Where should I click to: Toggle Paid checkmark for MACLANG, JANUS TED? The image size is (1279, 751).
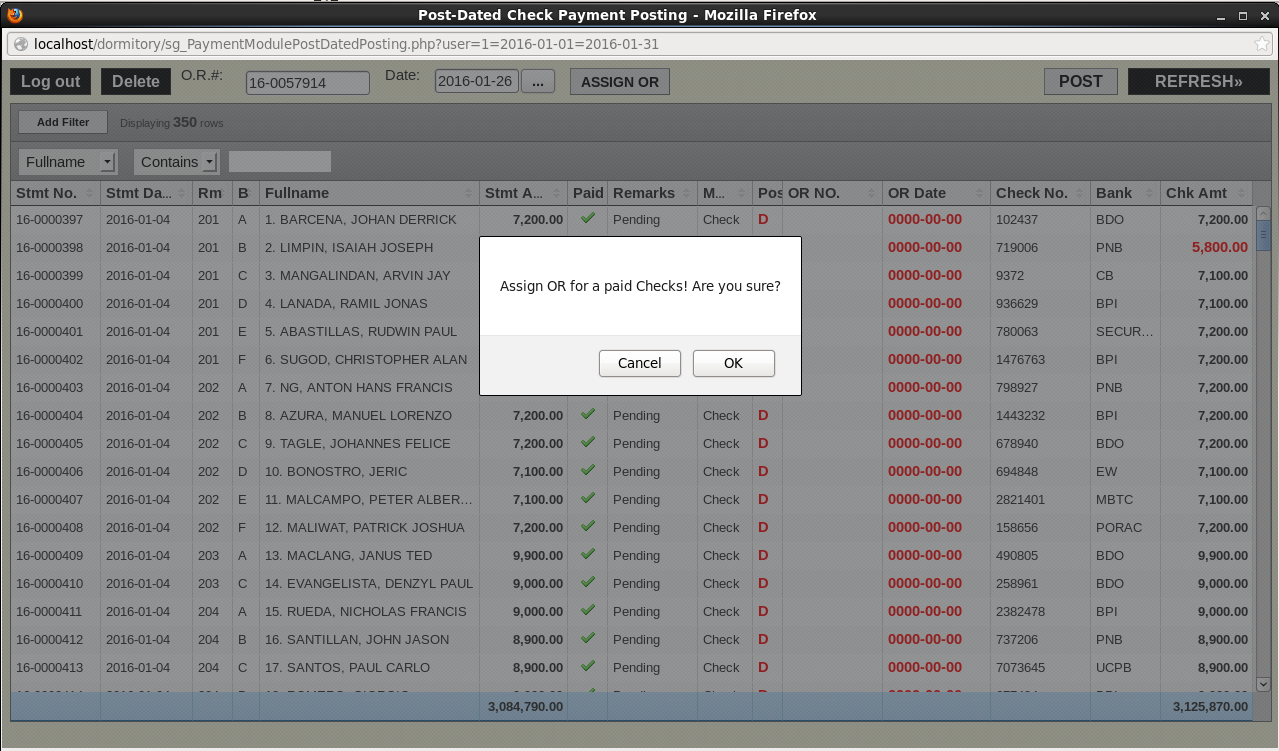tap(588, 554)
